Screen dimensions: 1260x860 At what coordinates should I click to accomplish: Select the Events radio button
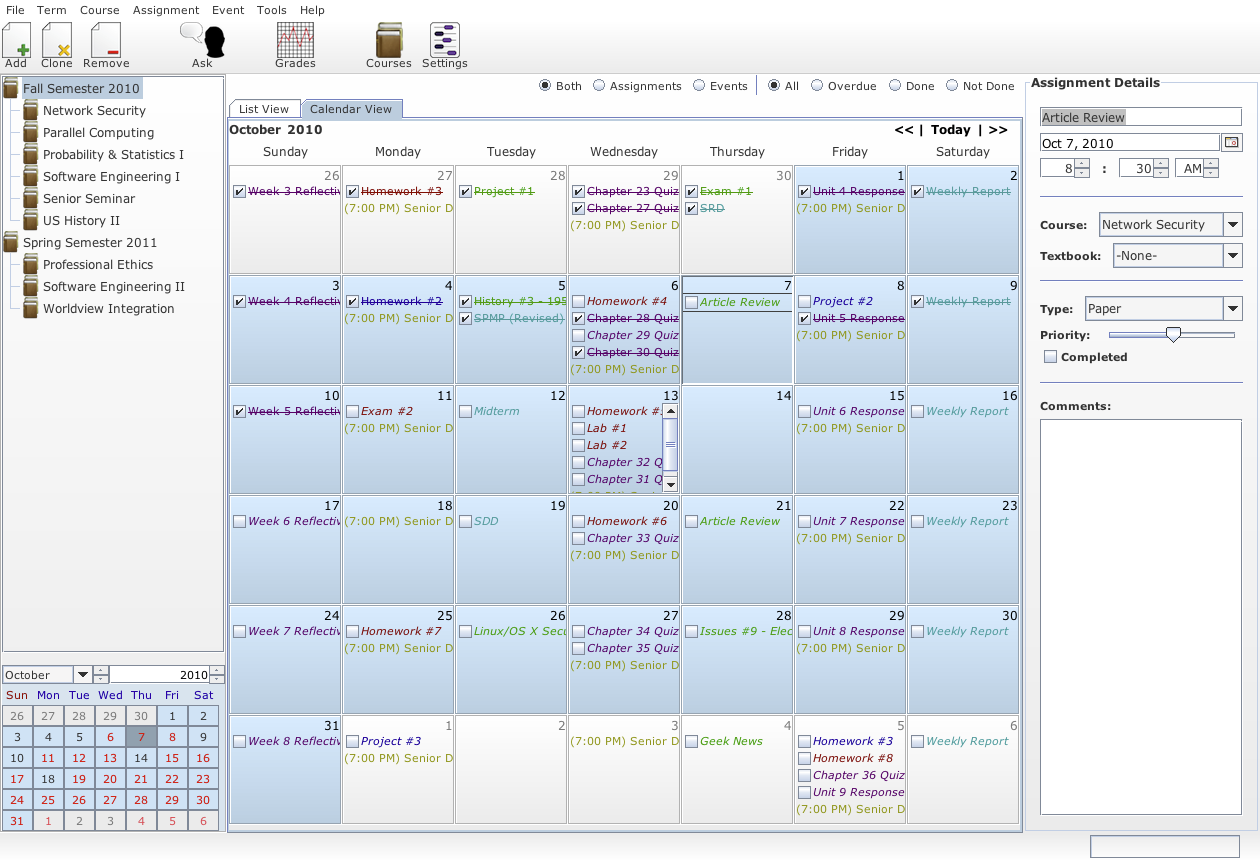(699, 86)
